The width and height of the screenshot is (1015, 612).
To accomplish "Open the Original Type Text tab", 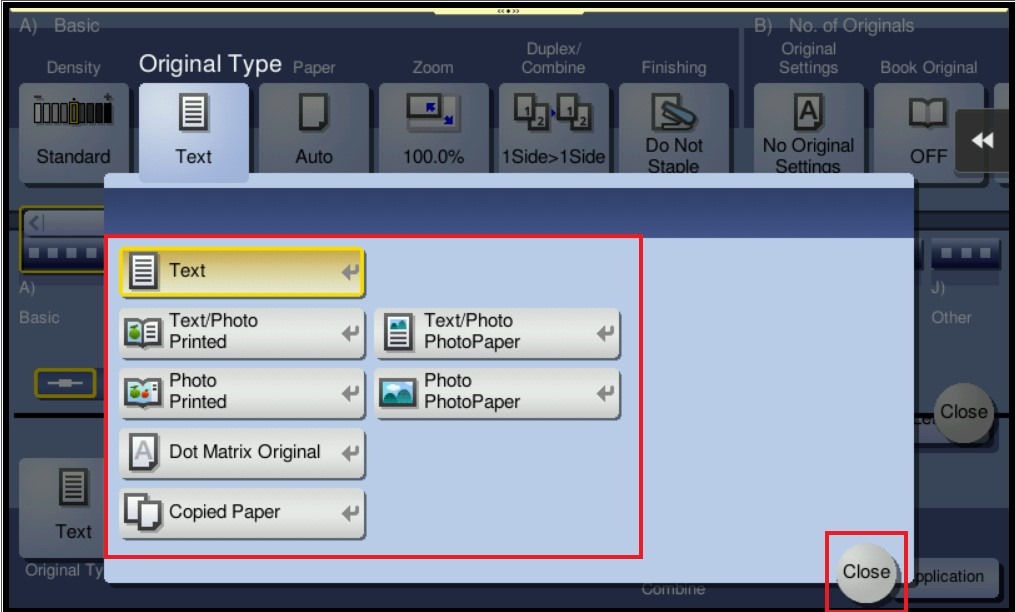I will tap(194, 133).
